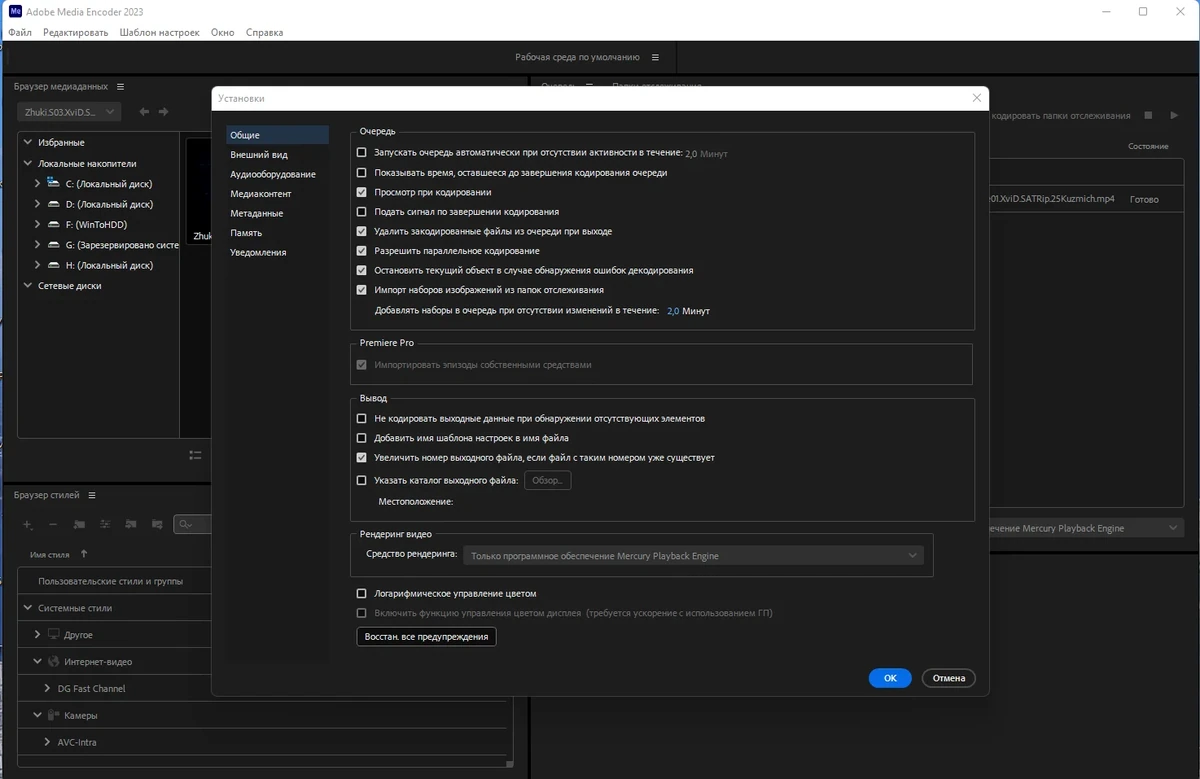Uncheck Разрешить параллельное кодирование

coord(362,251)
